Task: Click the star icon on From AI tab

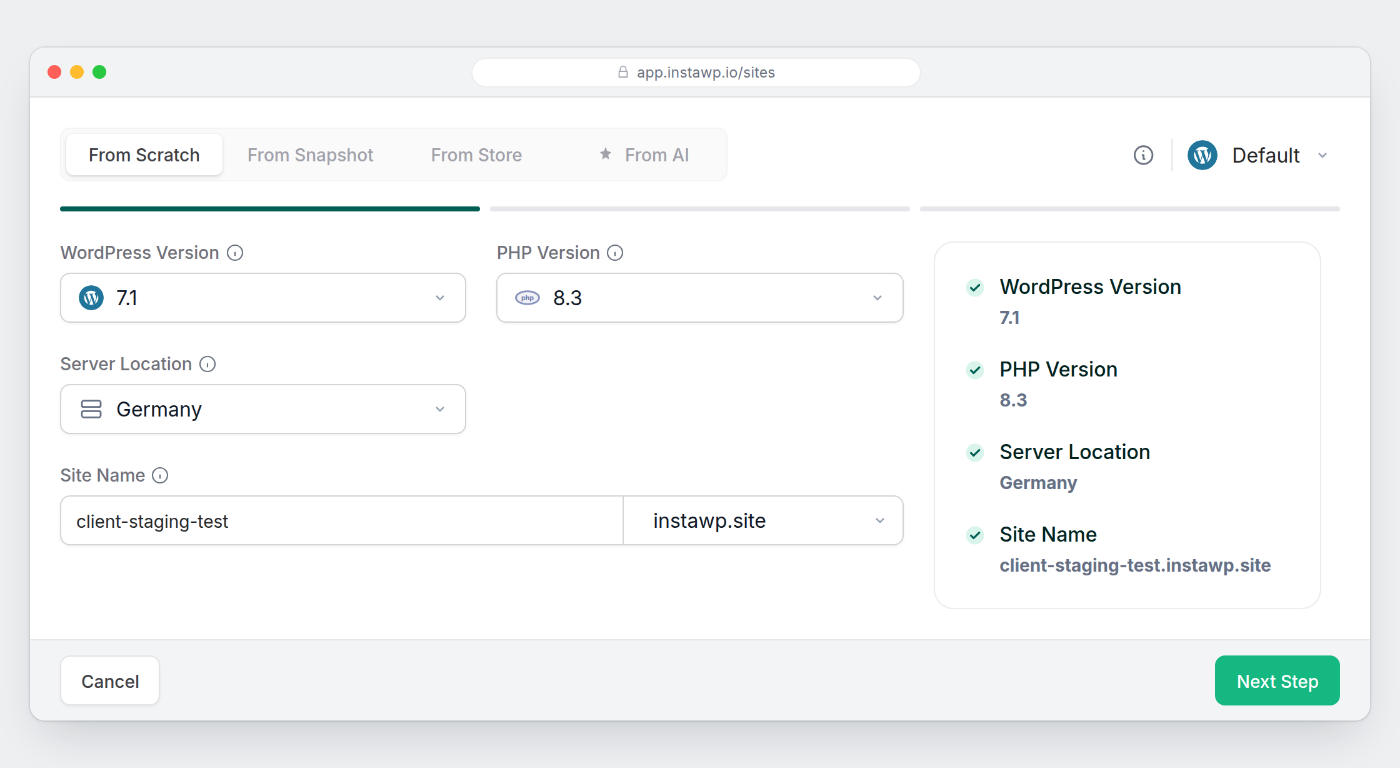Action: tap(605, 154)
